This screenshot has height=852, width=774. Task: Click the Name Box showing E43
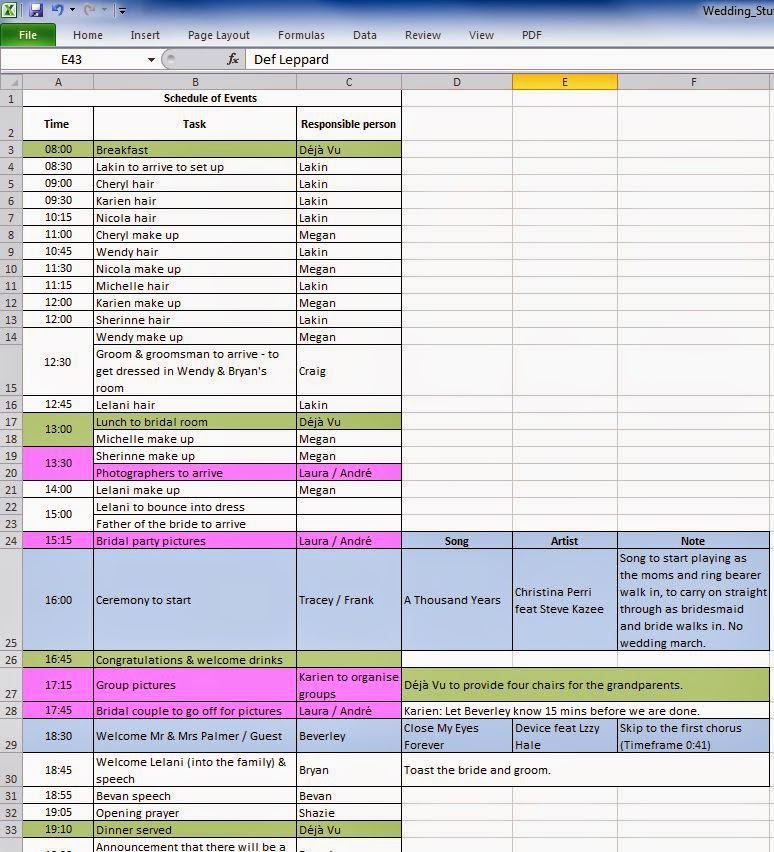(x=72, y=59)
